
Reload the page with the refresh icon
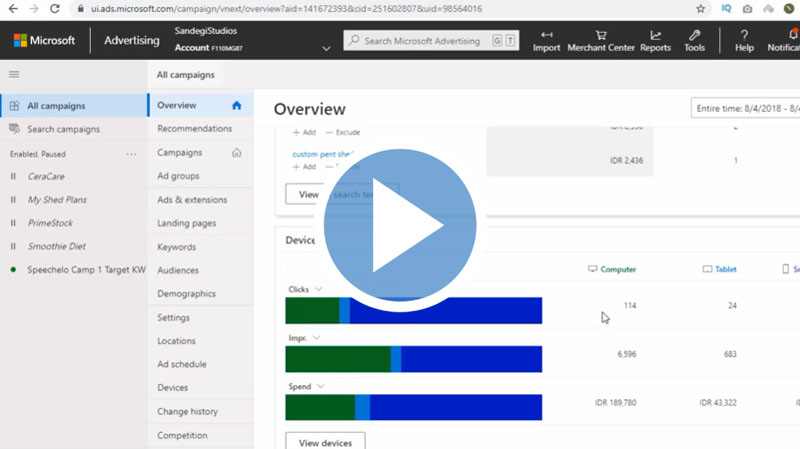click(55, 9)
